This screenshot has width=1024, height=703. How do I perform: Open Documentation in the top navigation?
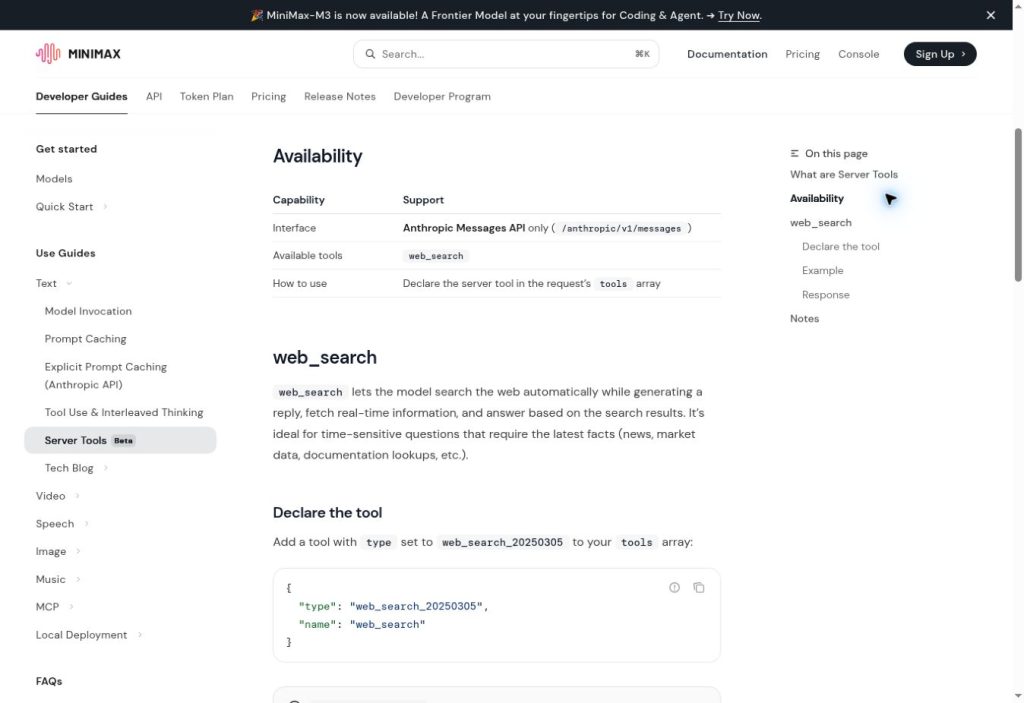pos(727,54)
